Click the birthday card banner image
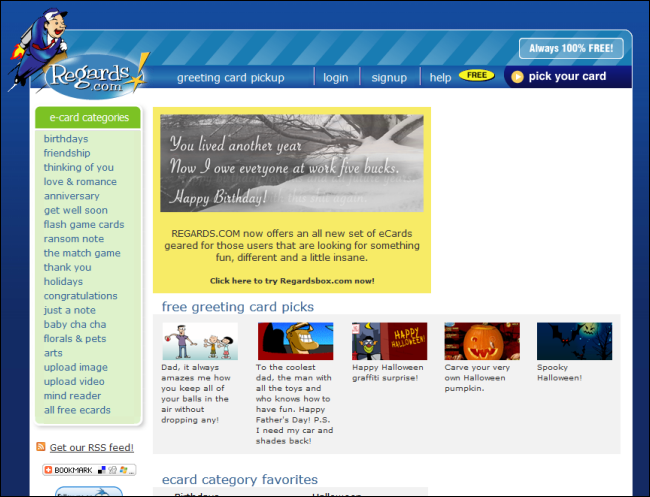Image resolution: width=650 pixels, height=497 pixels. (292, 163)
